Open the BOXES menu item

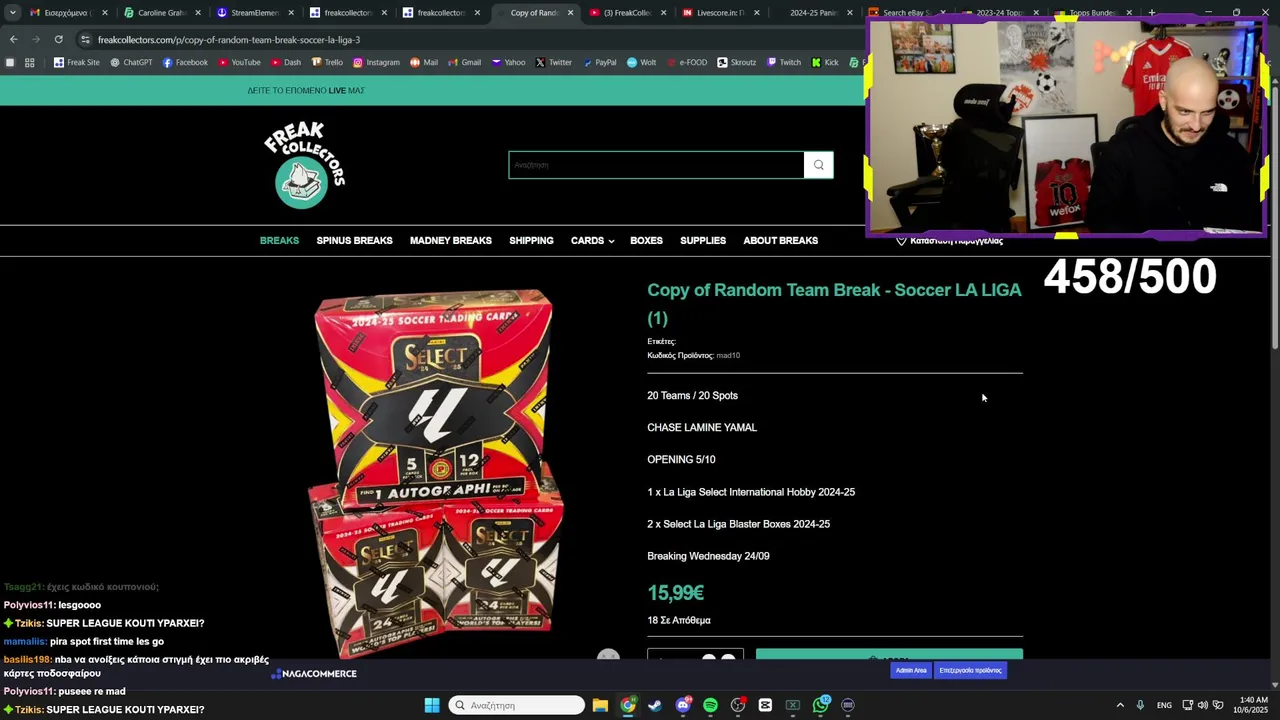[x=646, y=240]
